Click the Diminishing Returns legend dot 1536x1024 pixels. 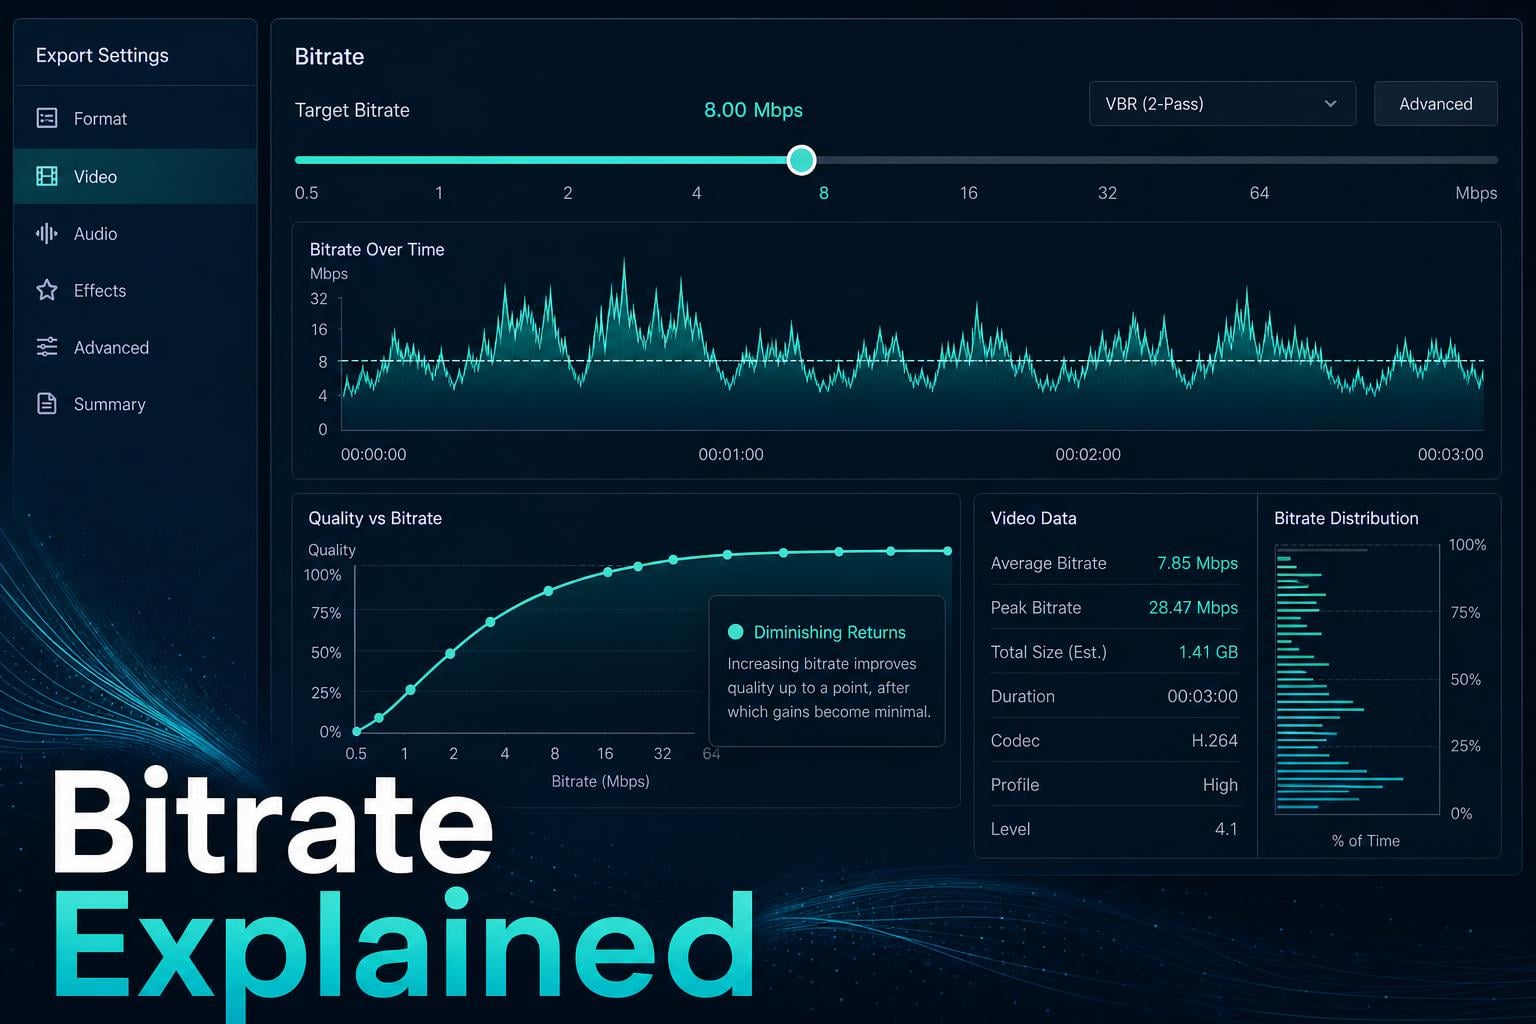(736, 632)
